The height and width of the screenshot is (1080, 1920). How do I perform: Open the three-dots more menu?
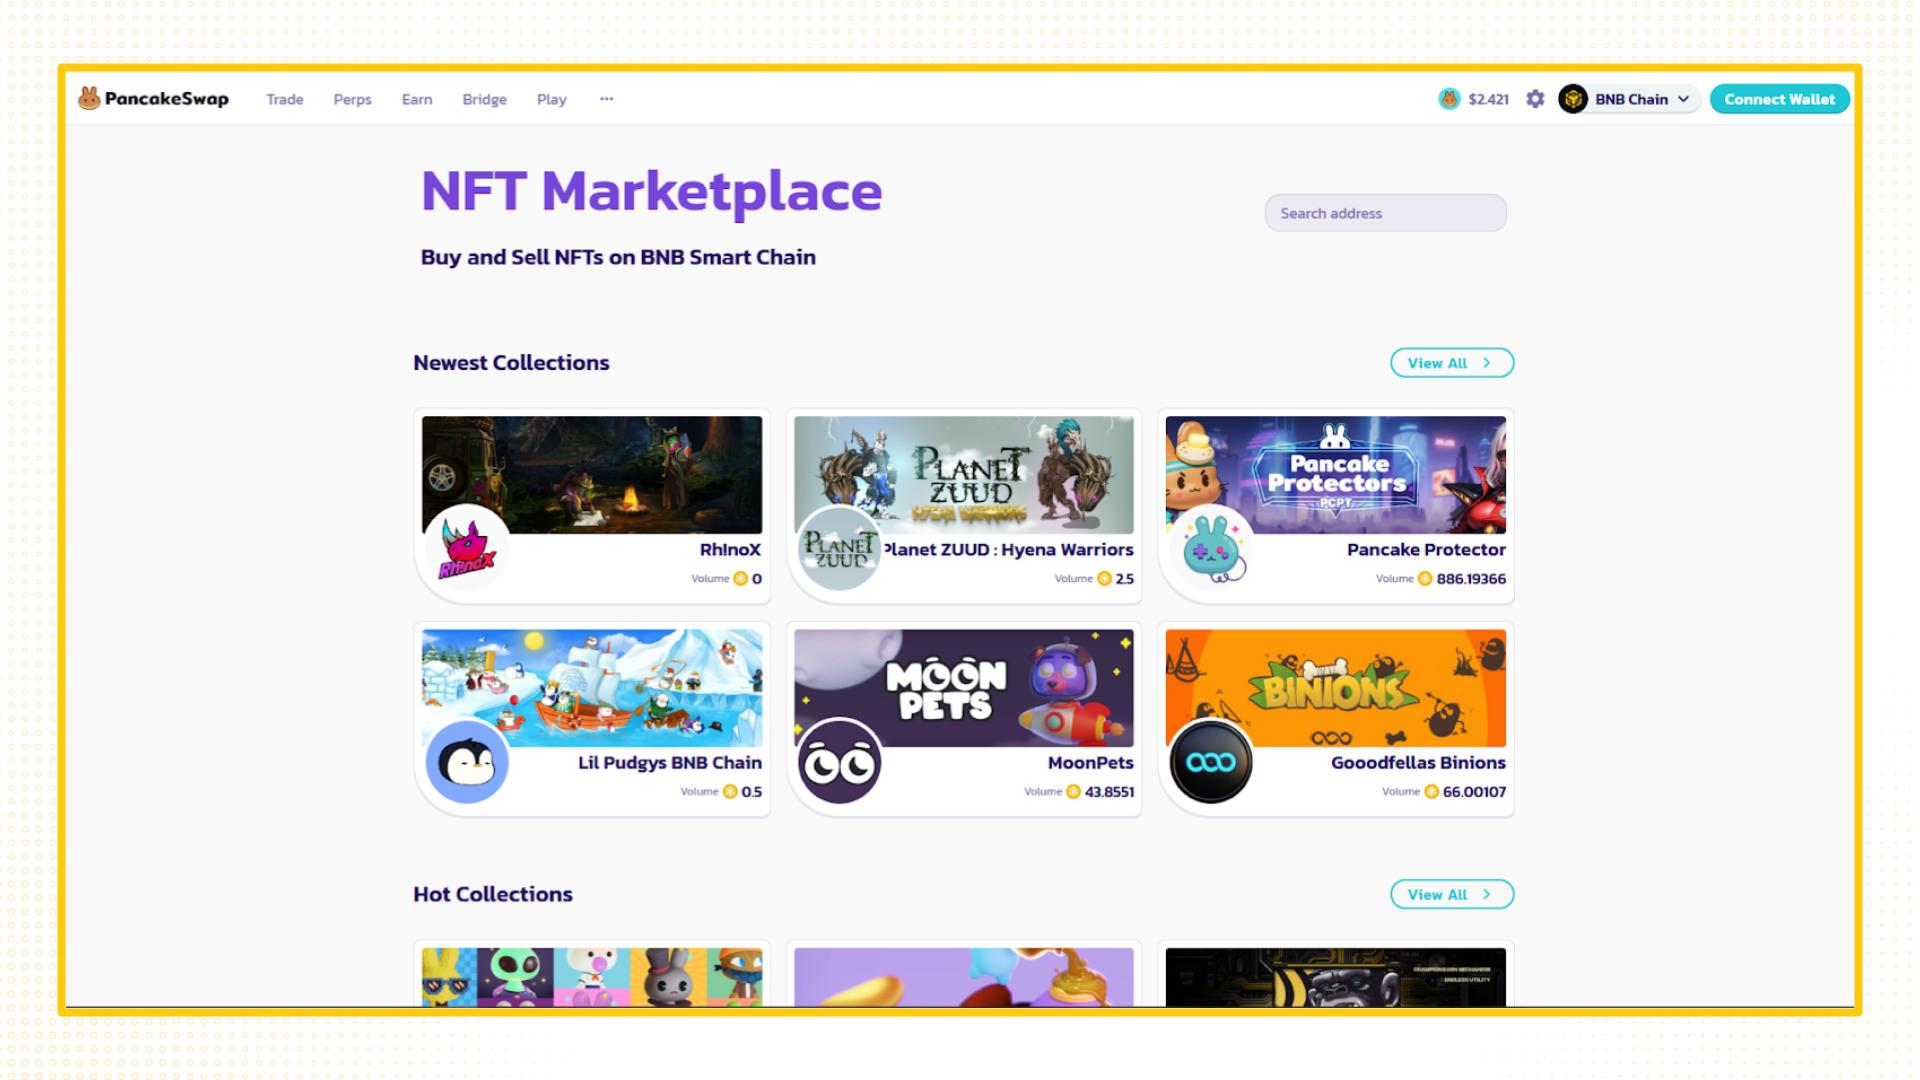click(x=606, y=99)
